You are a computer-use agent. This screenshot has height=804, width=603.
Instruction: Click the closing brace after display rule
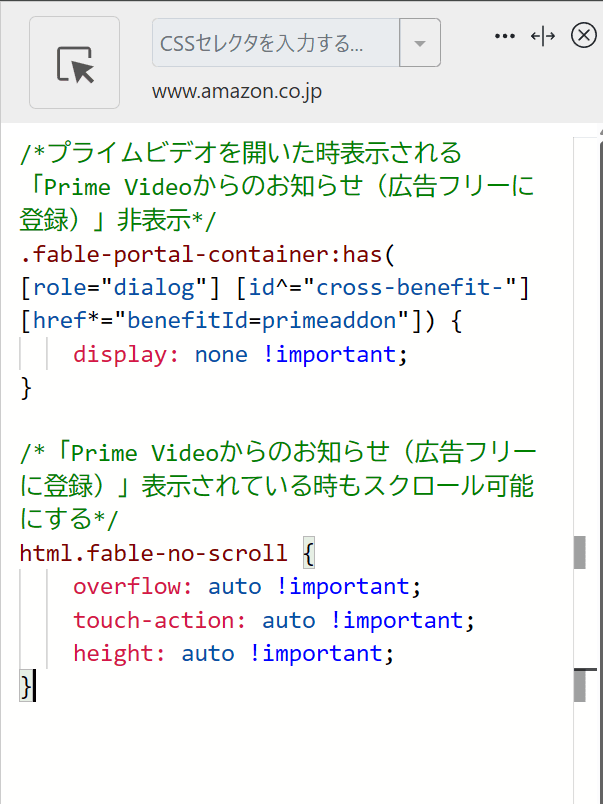[x=26, y=388]
